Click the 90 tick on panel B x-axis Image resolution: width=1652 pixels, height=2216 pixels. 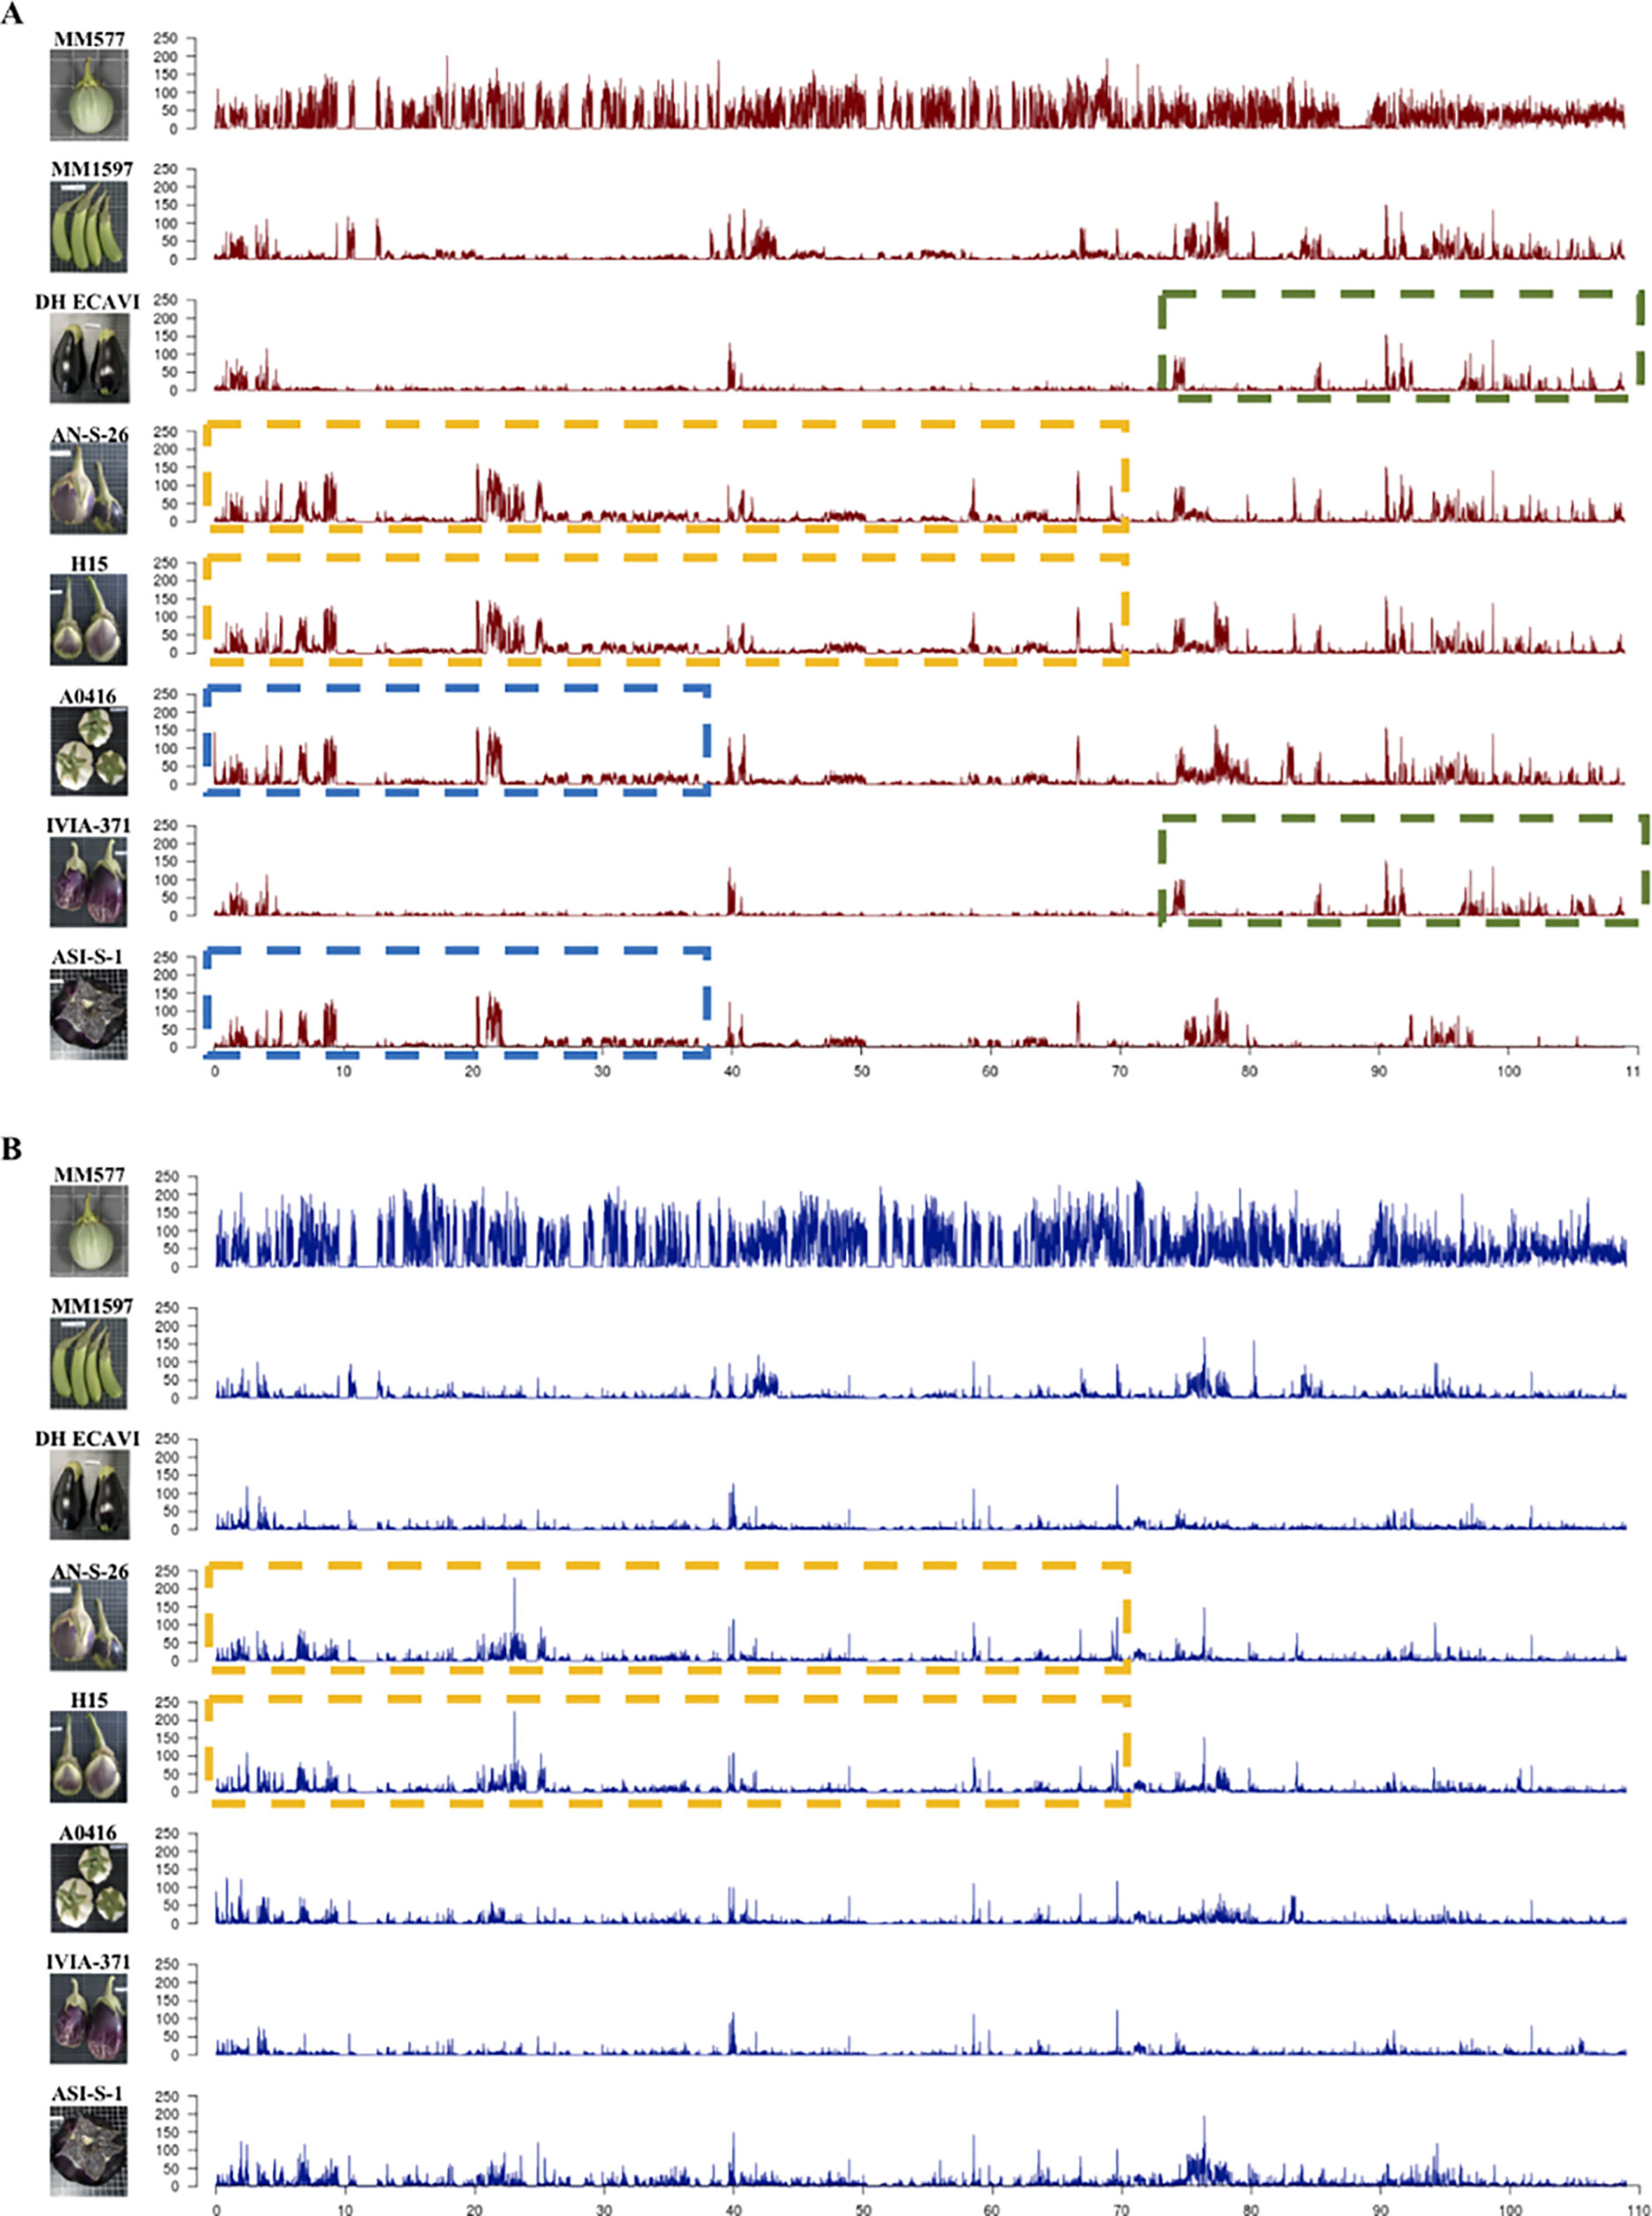click(x=1379, y=2208)
